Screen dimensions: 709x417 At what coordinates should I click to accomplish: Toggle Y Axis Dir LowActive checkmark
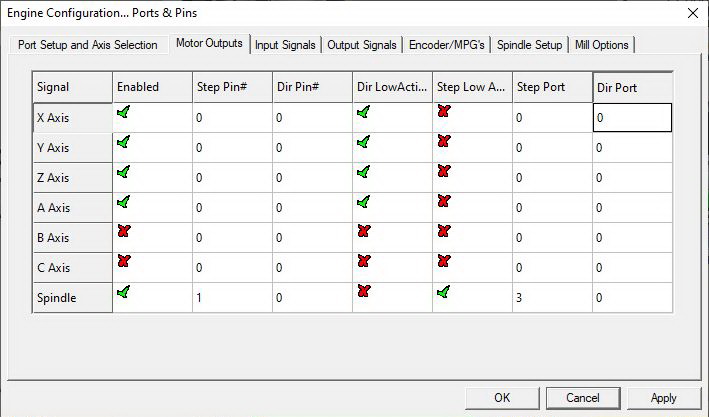364,142
